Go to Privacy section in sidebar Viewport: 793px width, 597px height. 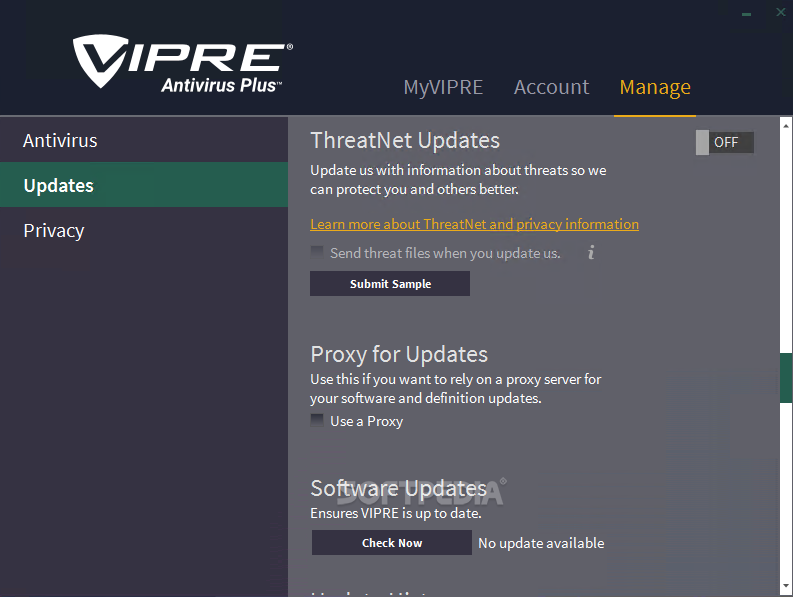click(144, 230)
